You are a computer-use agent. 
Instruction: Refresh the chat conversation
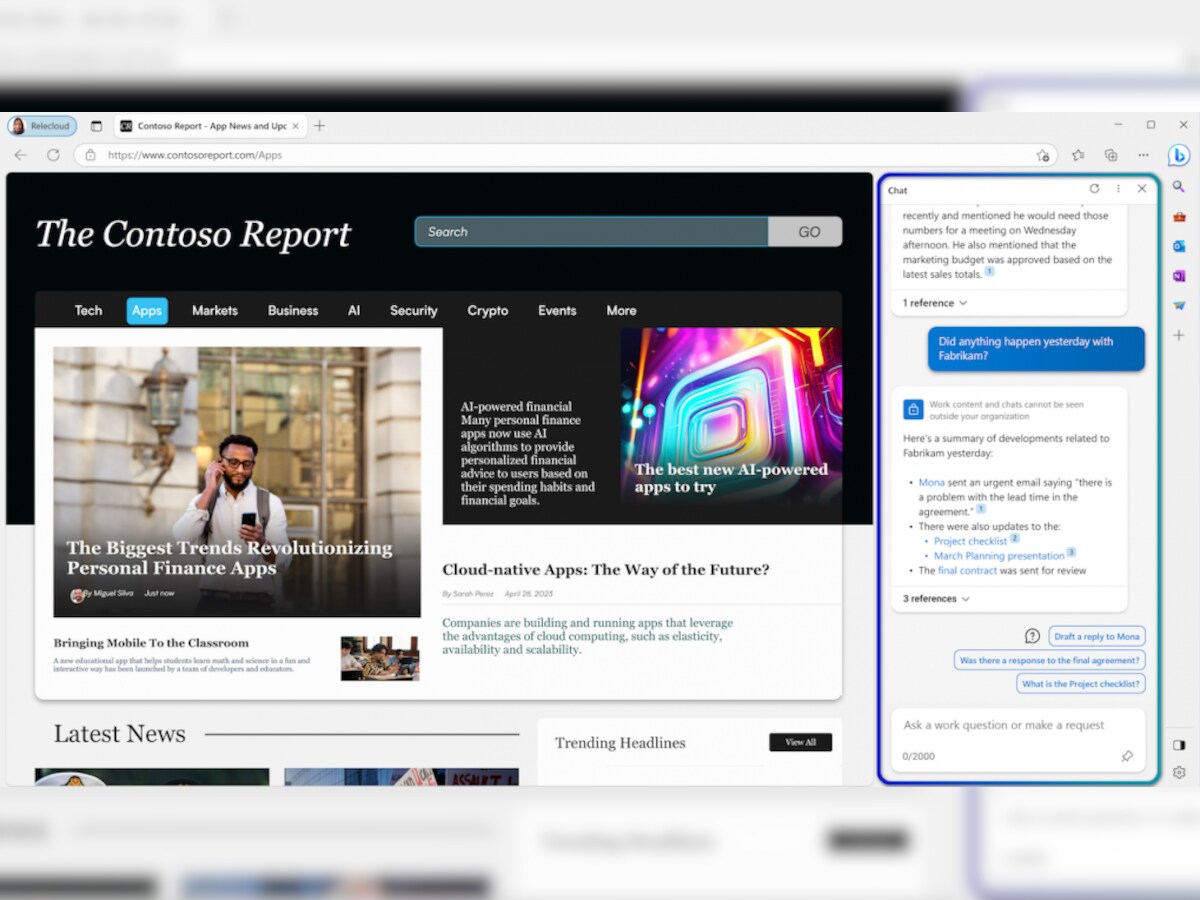(x=1094, y=189)
